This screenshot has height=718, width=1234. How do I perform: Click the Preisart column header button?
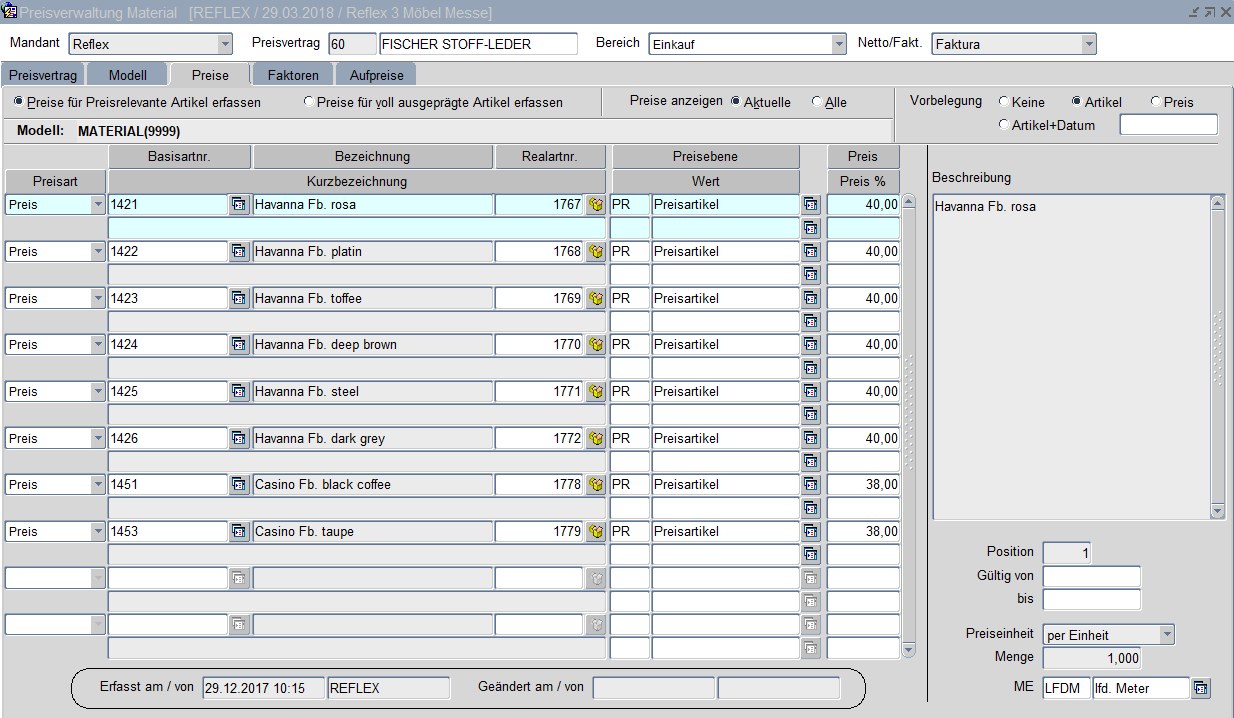(55, 182)
